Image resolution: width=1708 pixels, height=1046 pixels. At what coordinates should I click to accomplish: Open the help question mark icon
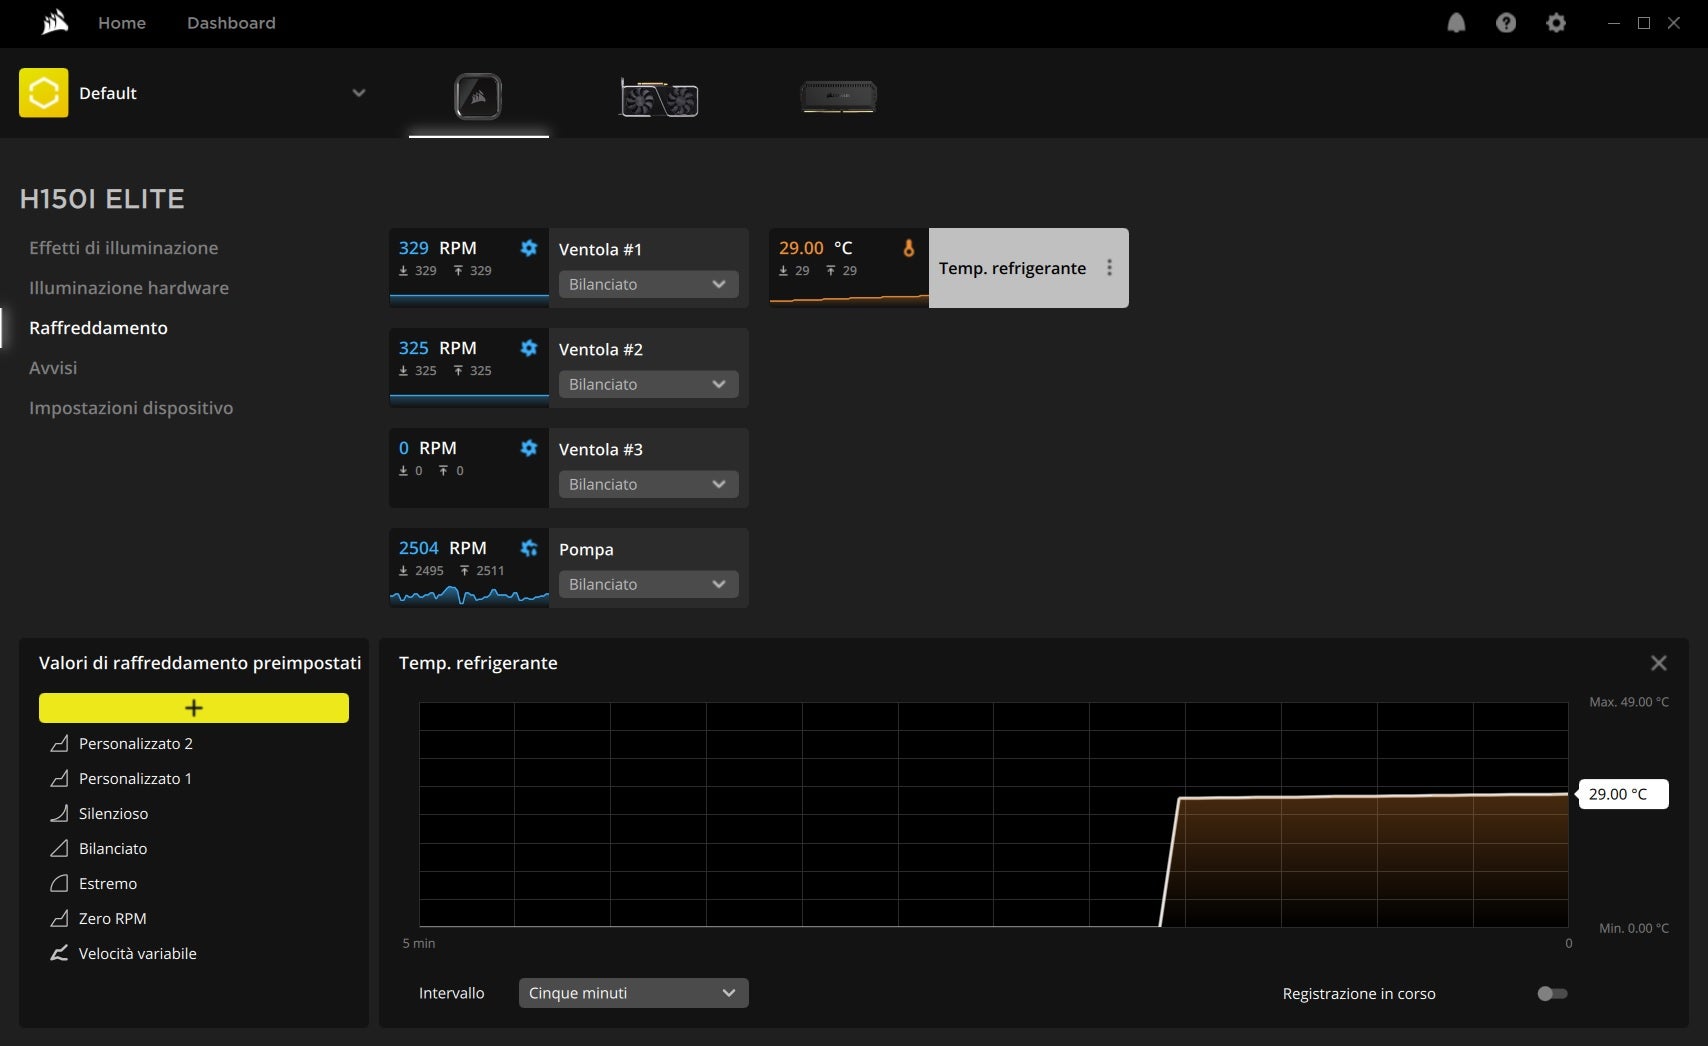[1506, 23]
